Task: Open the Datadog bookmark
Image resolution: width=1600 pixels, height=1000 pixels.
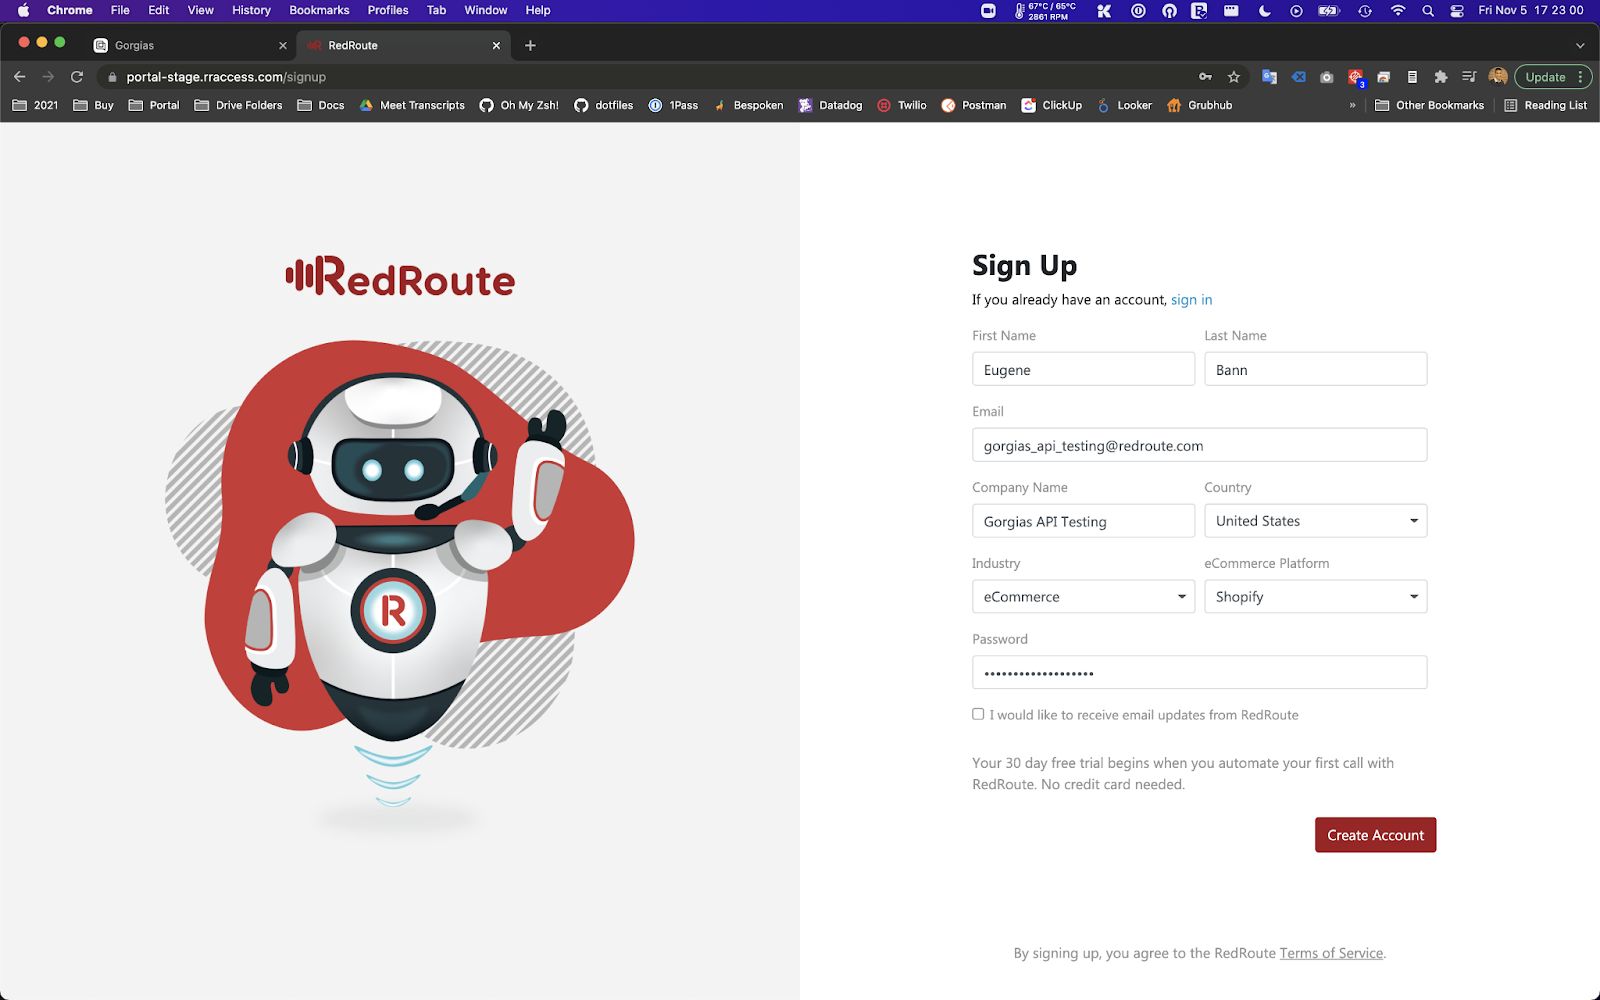Action: coord(829,105)
